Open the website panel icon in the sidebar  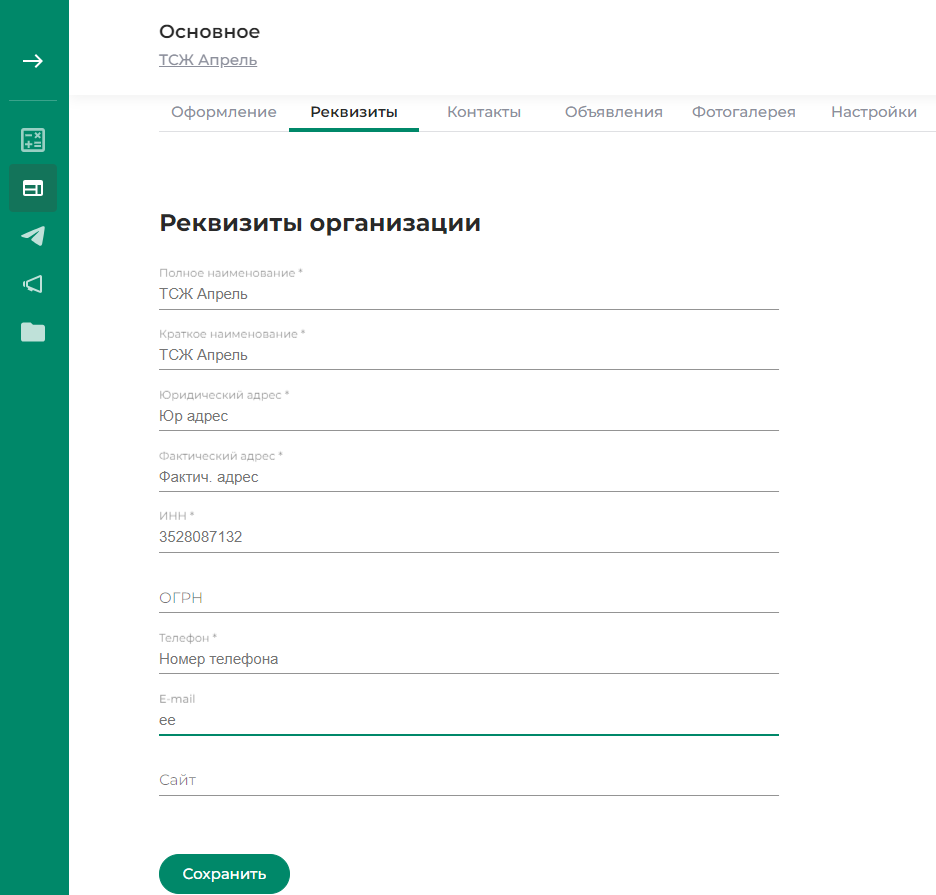pos(33,188)
